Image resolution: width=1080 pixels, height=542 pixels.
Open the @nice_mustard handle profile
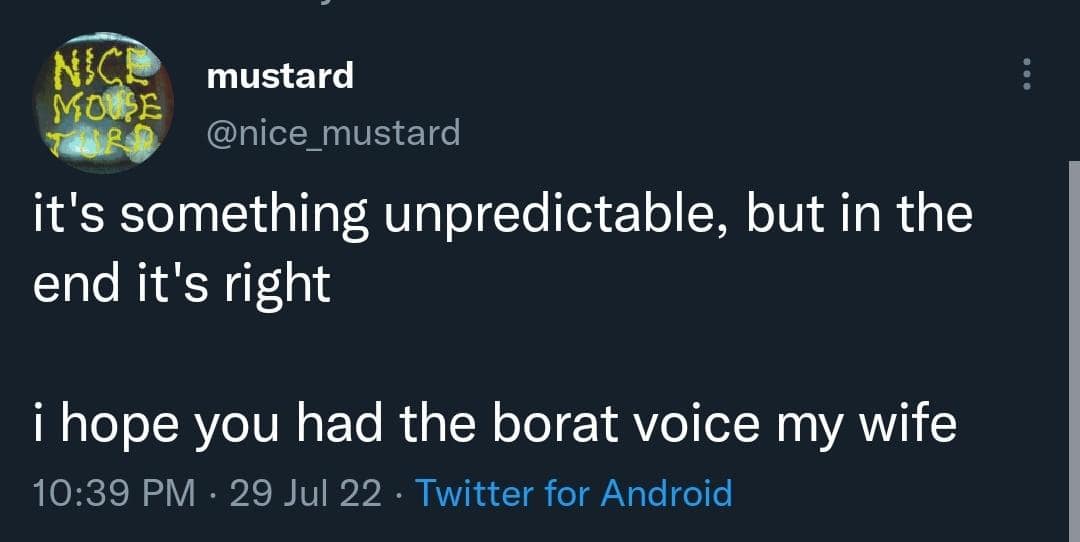333,132
